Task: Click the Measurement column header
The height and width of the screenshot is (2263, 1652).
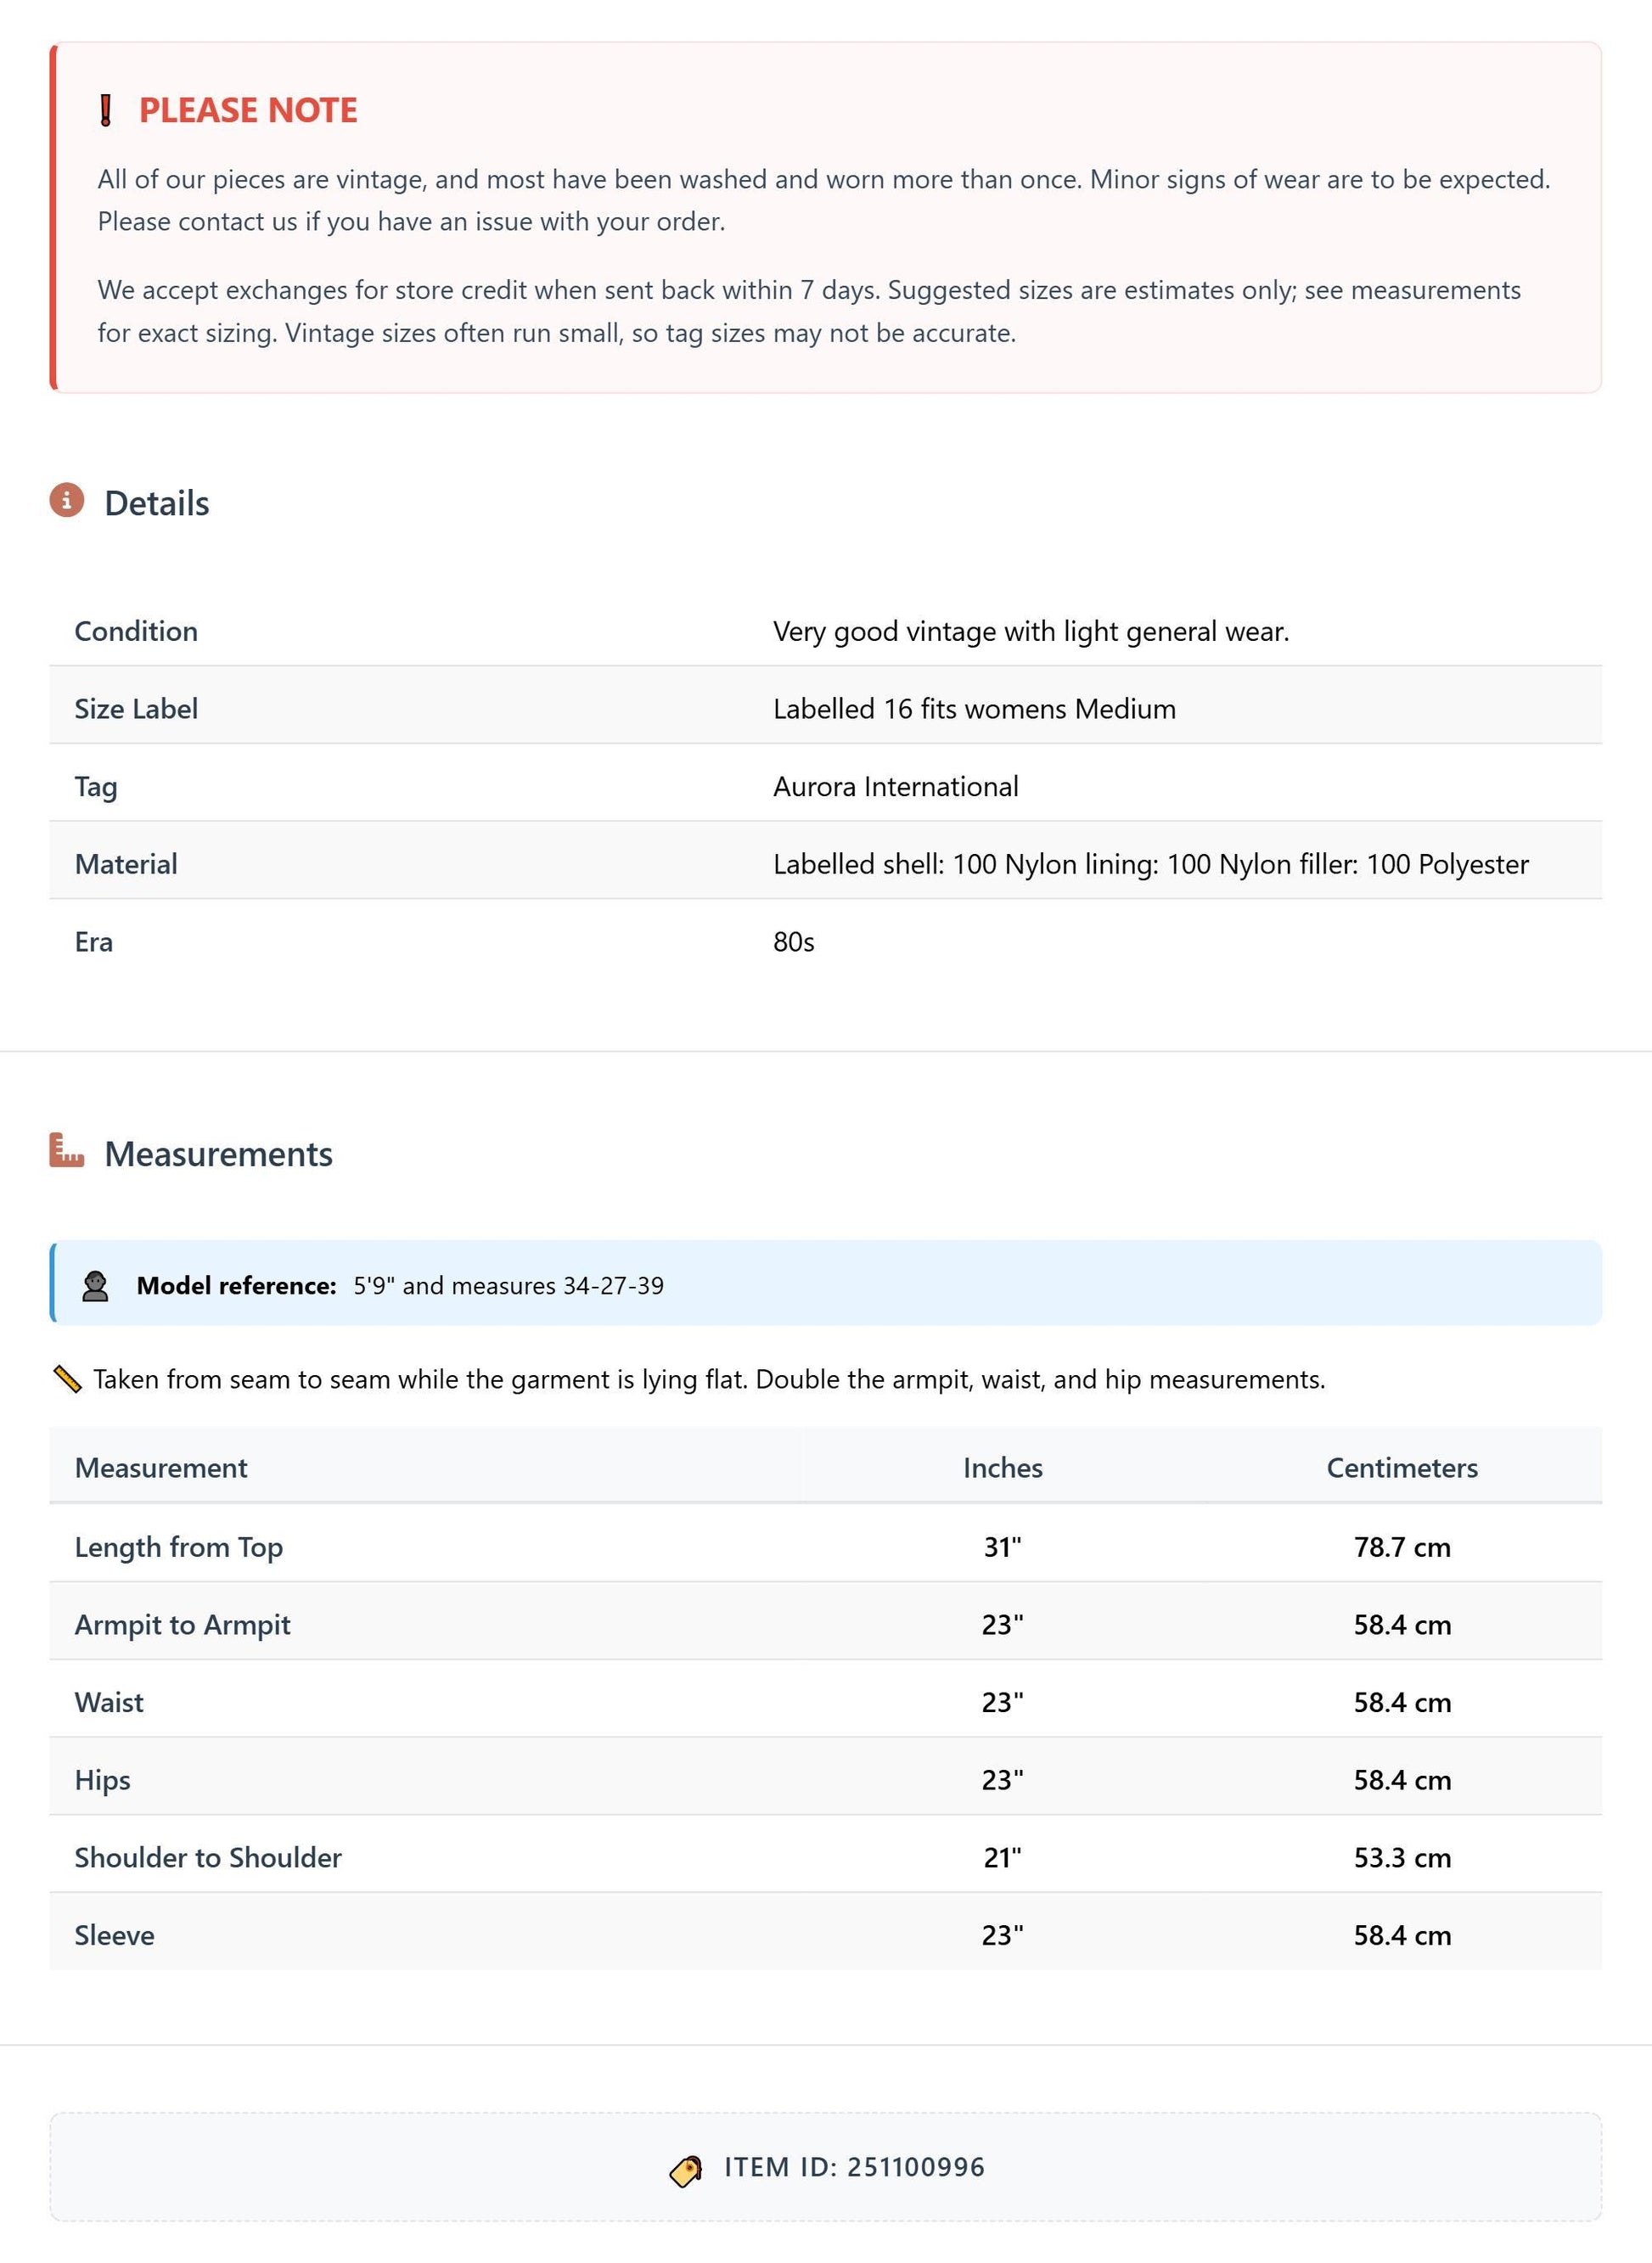Action: [161, 1468]
